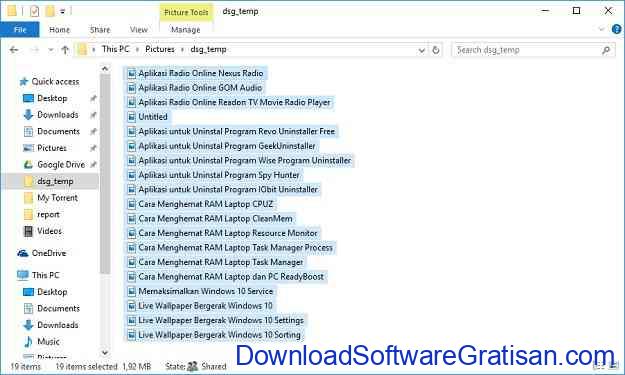Screen dimensions: 625x375
Task: Click the Picture Tools contextual tab header
Action: pos(186,12)
